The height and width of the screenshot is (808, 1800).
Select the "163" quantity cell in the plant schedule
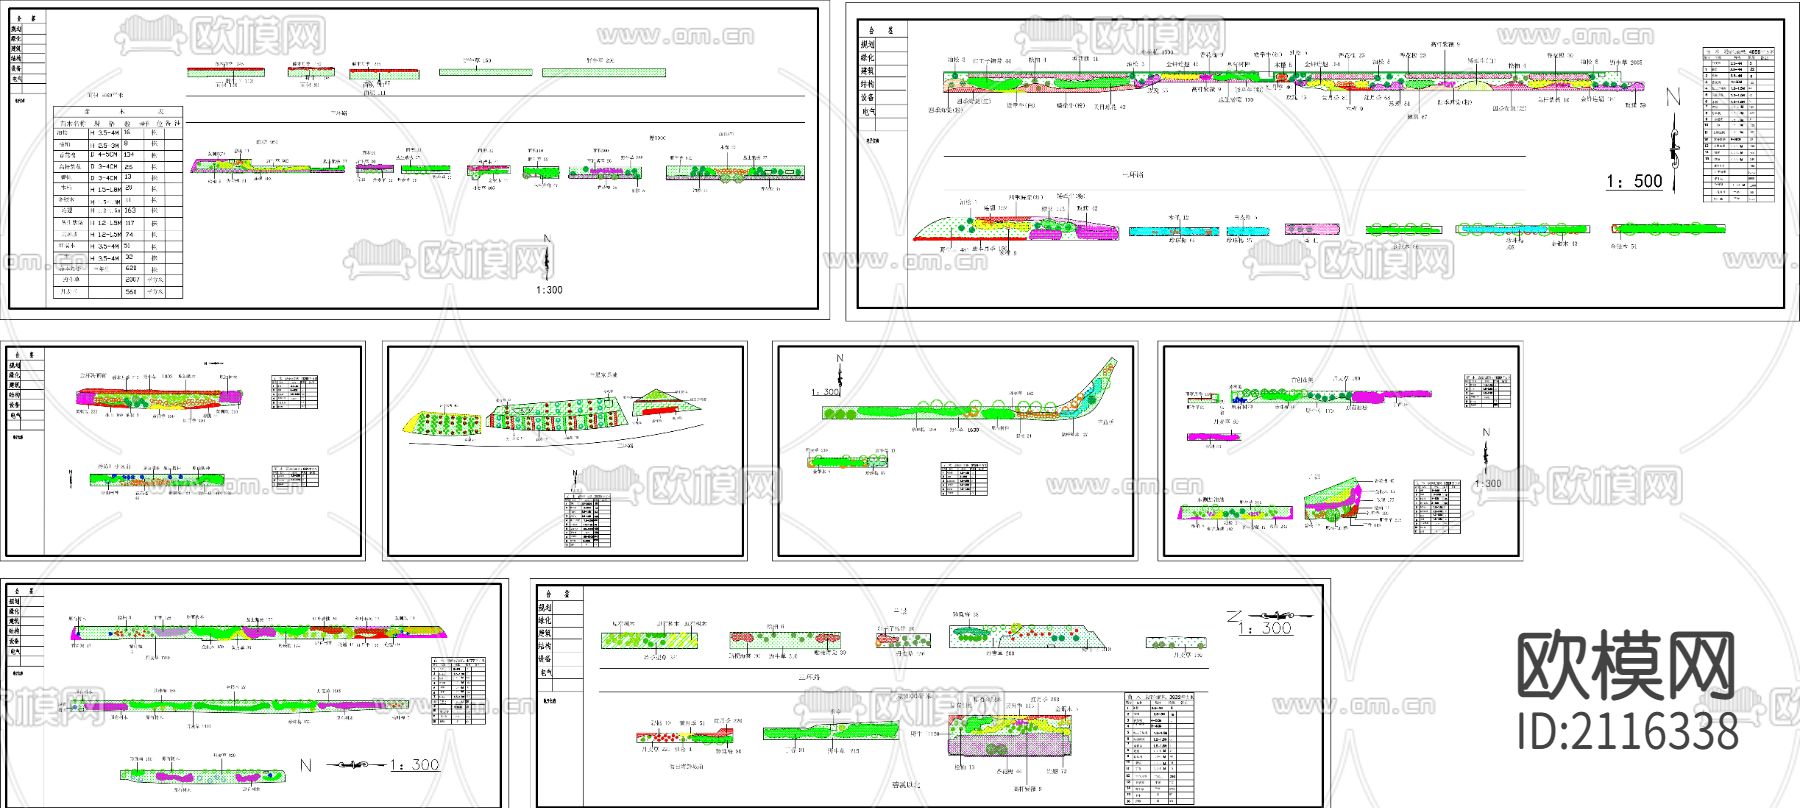131,211
